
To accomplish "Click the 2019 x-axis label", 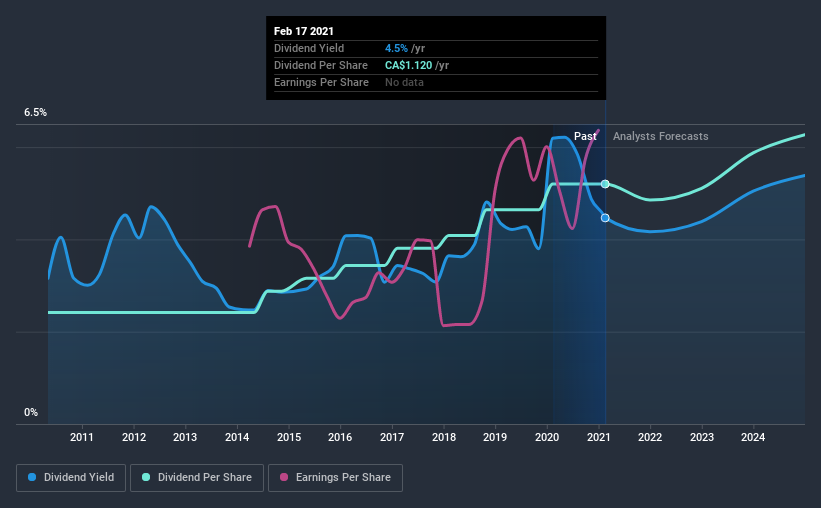I will 495,437.
